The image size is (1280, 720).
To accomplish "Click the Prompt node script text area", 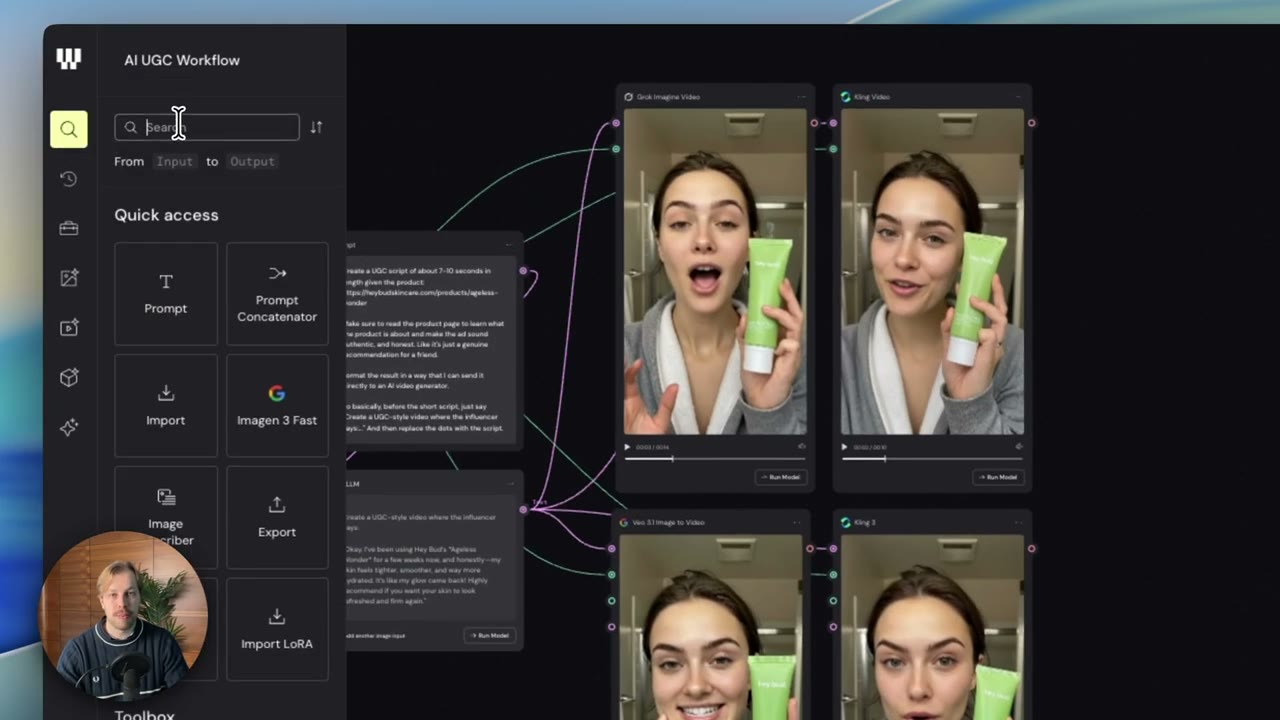I will point(430,350).
